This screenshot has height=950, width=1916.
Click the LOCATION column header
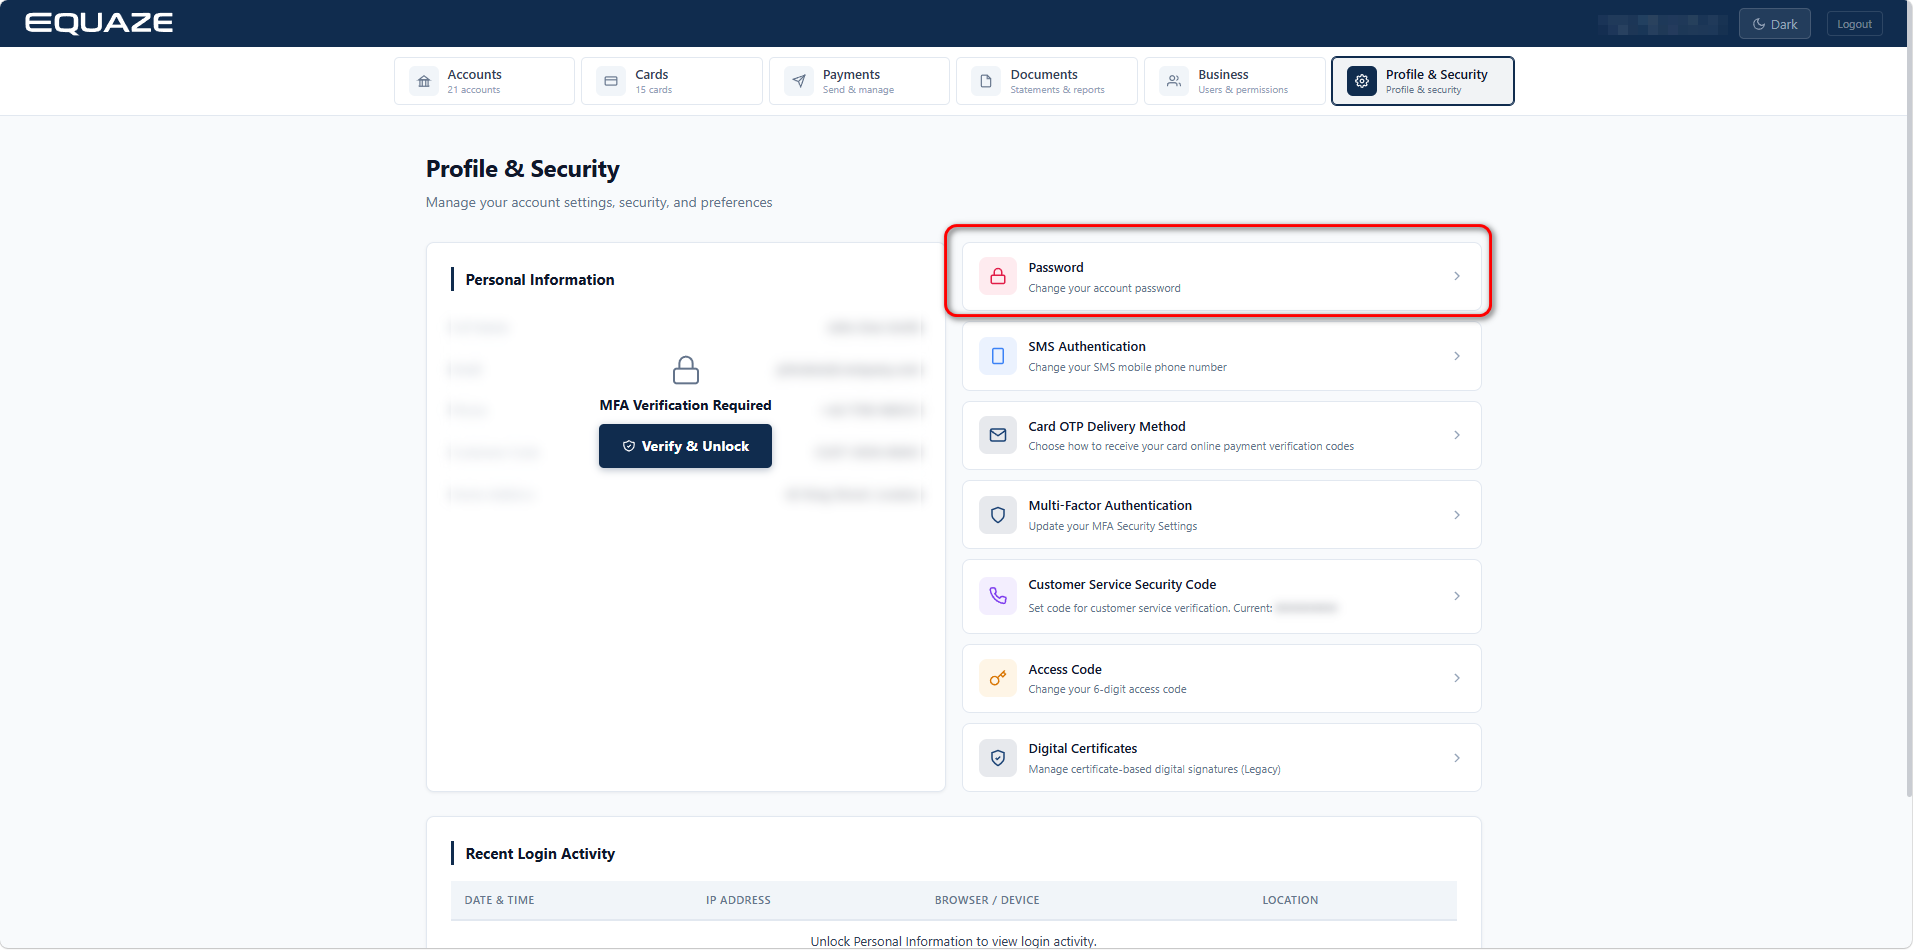point(1290,900)
